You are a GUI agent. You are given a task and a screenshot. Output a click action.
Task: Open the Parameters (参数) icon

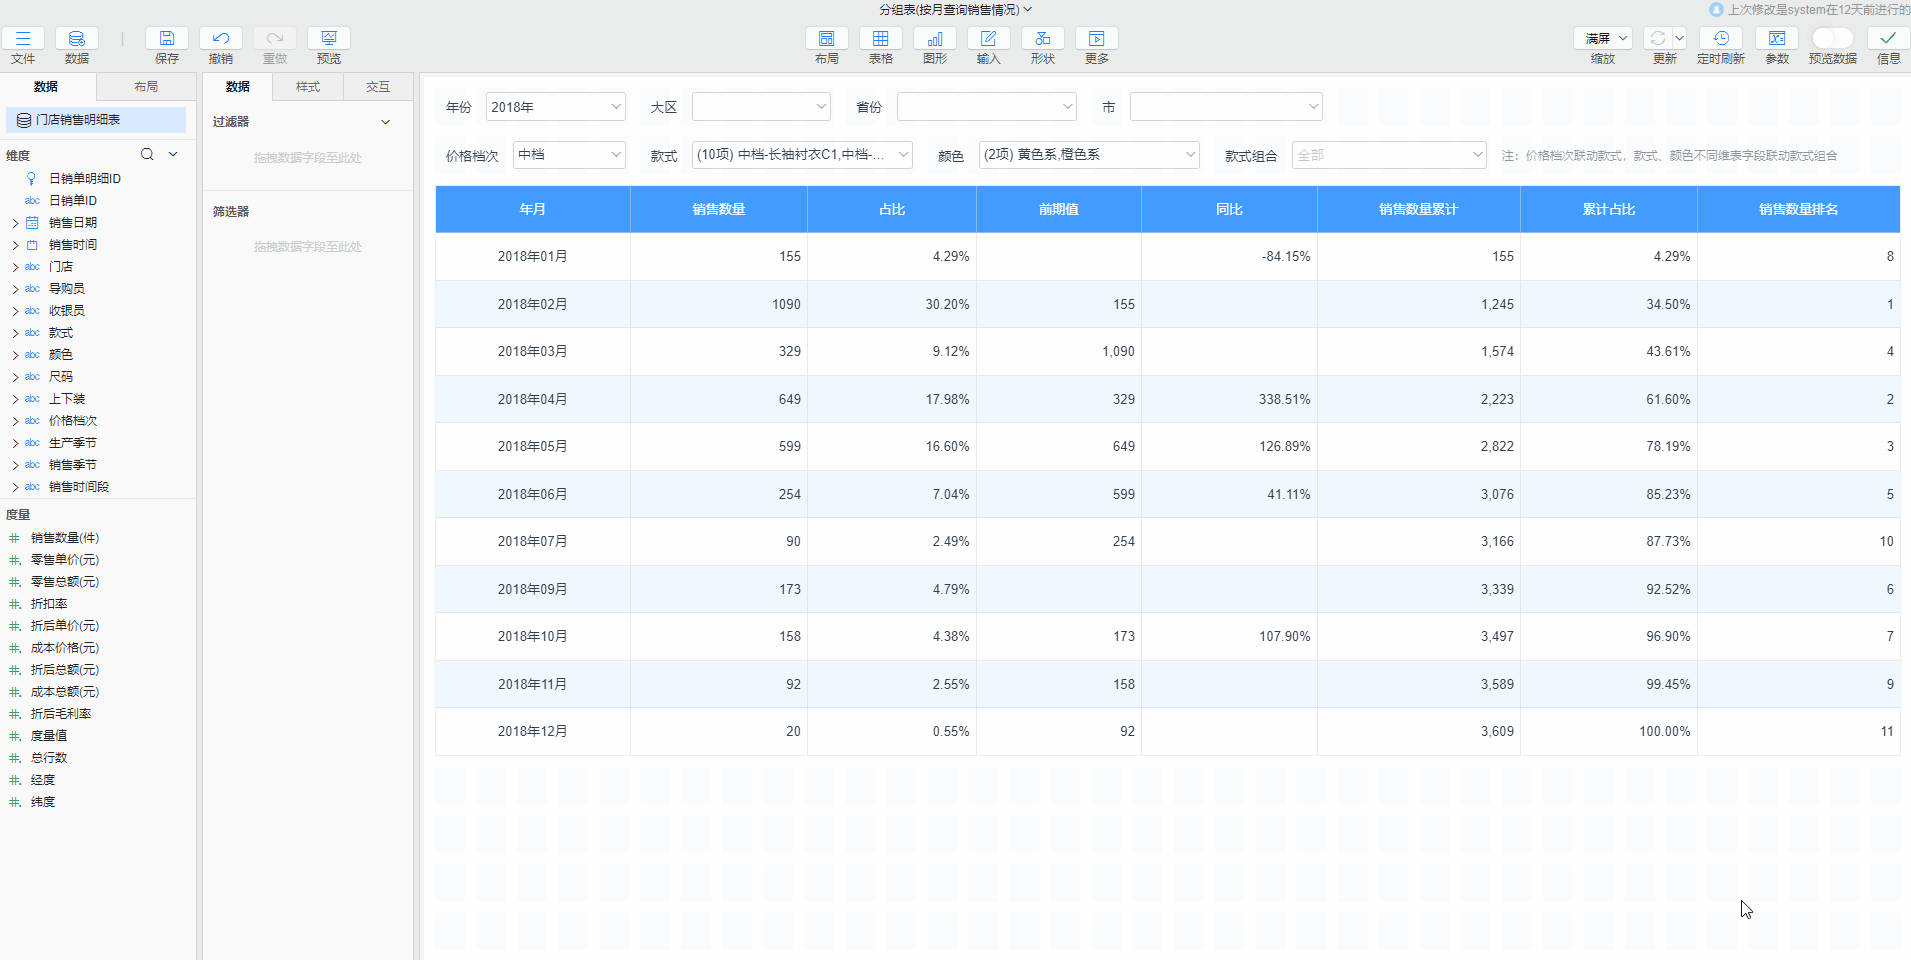[x=1776, y=39]
